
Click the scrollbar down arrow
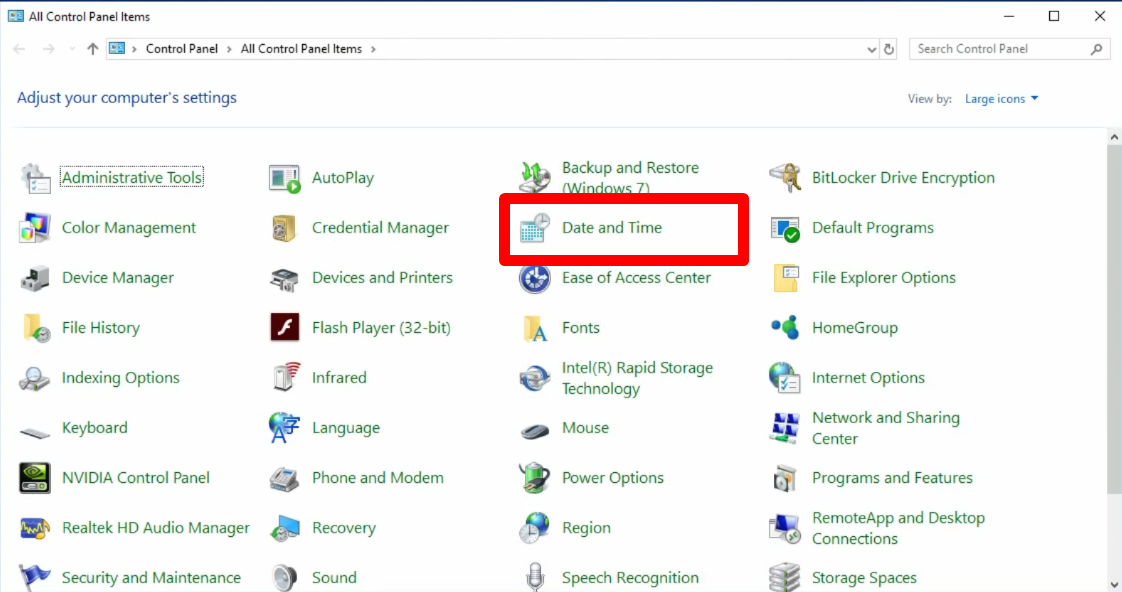click(x=1114, y=585)
